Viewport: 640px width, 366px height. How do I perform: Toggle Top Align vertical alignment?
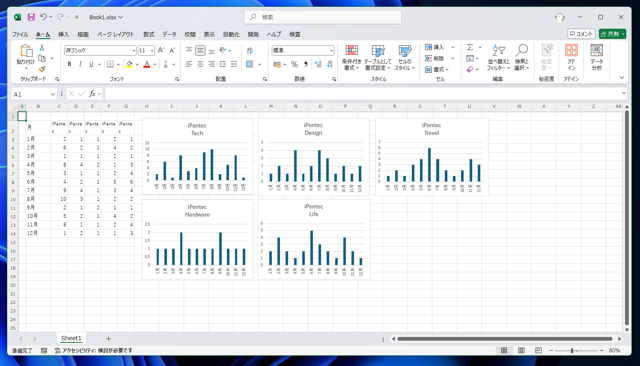click(x=189, y=50)
